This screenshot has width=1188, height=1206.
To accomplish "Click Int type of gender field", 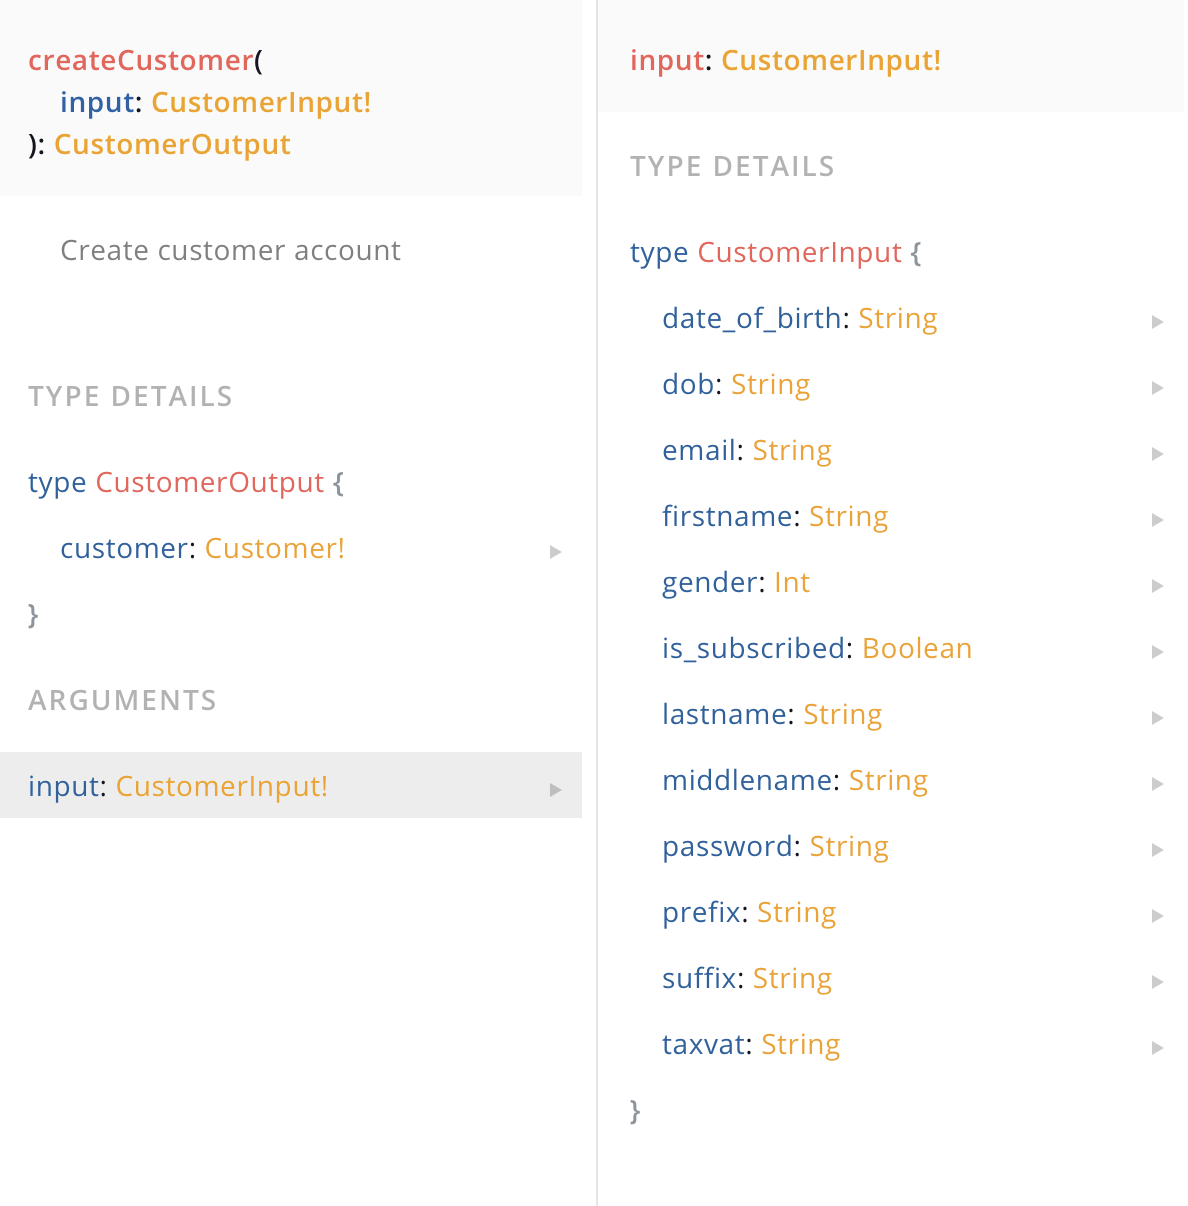I will click(792, 582).
